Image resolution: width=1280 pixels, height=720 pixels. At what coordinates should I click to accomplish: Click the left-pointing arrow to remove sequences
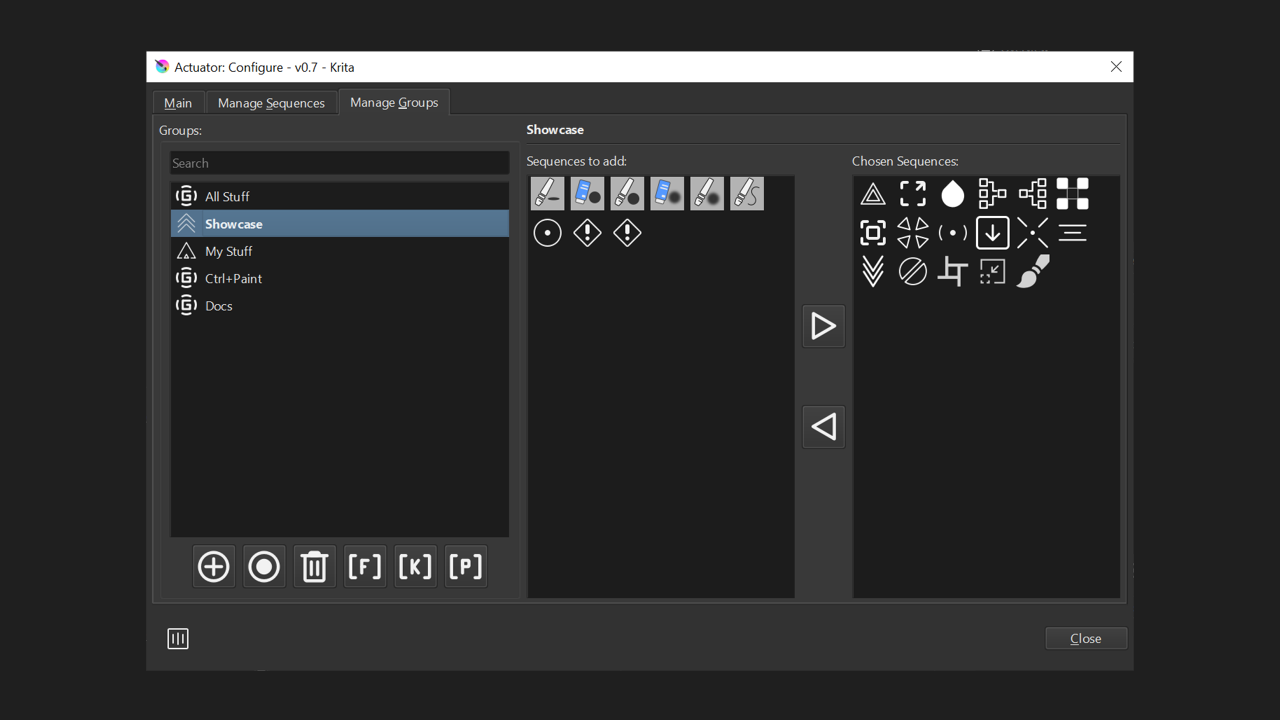[823, 427]
